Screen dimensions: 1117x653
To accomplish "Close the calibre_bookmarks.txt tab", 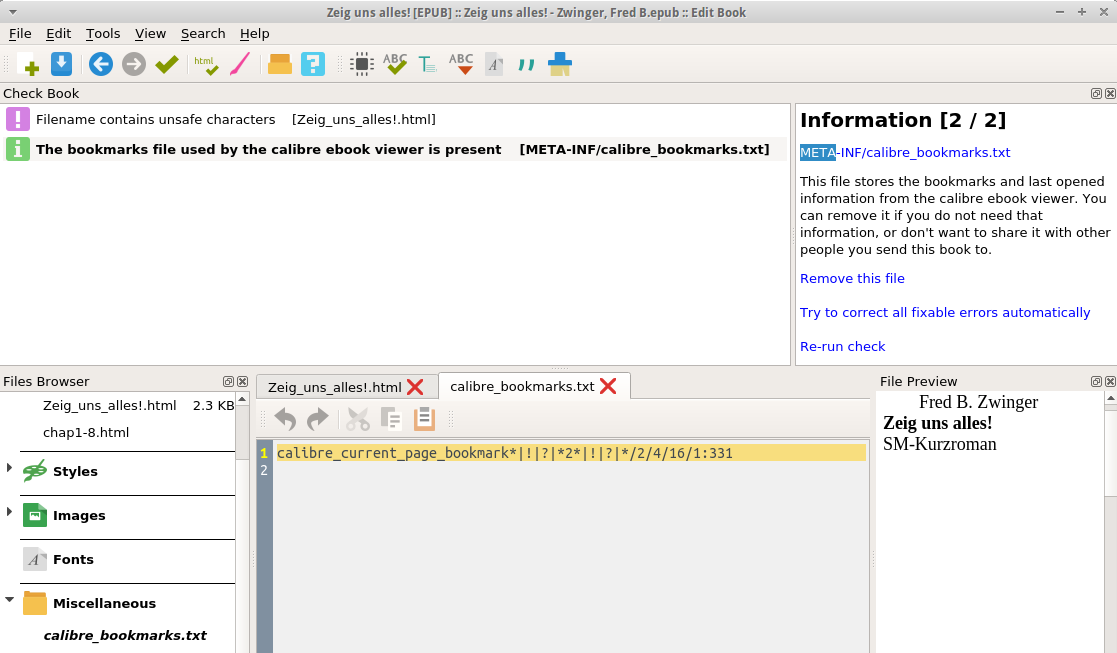I will click(608, 386).
